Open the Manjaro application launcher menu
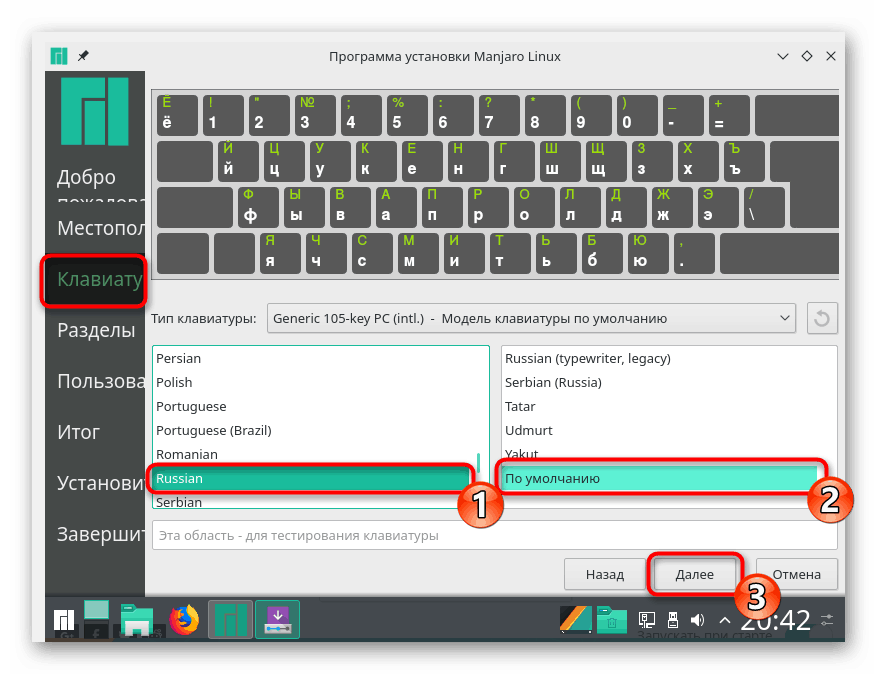Image resolution: width=877 pixels, height=674 pixels. point(63,620)
